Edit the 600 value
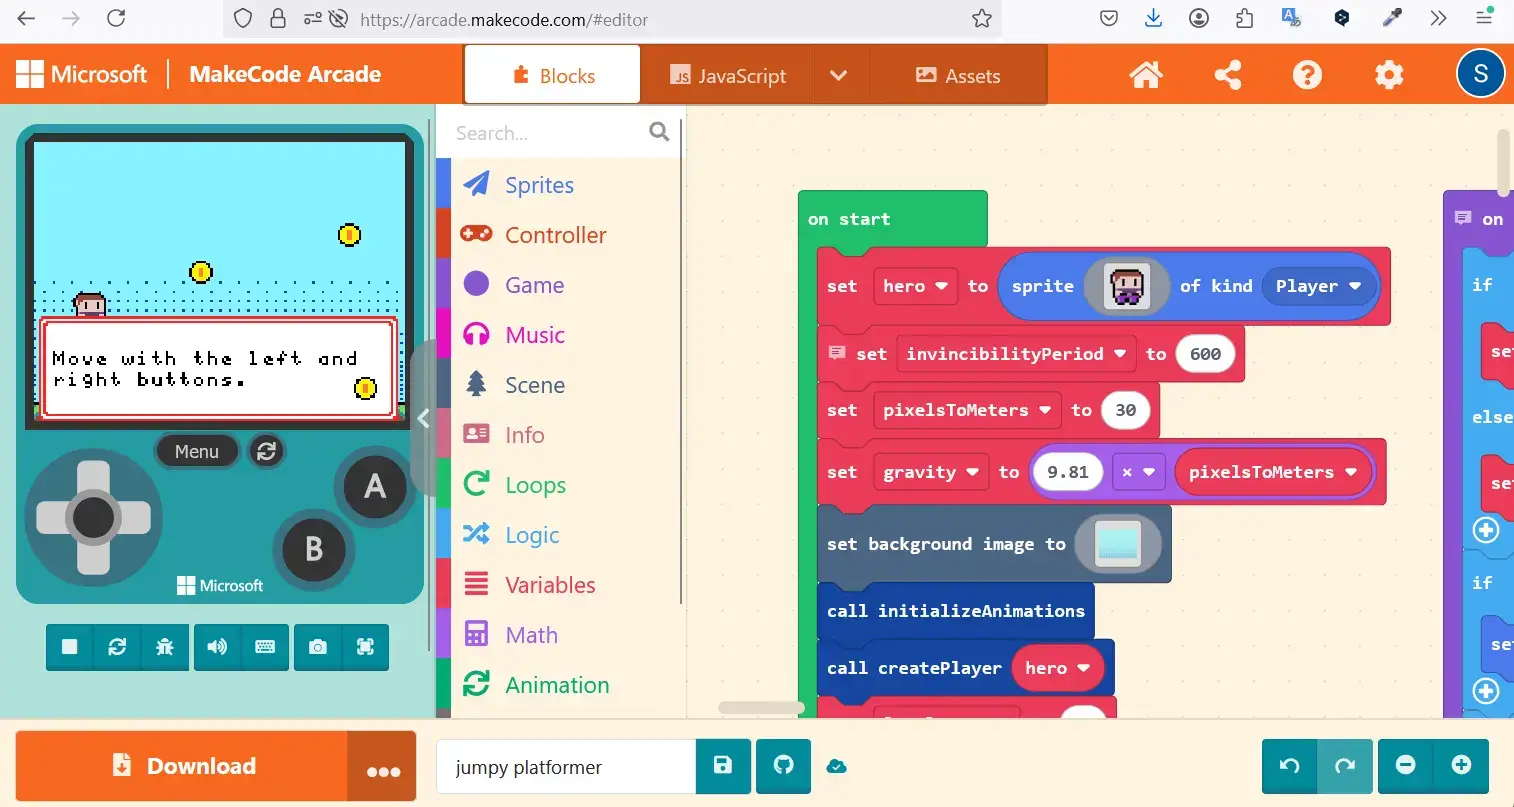1514x807 pixels. 1205,354
